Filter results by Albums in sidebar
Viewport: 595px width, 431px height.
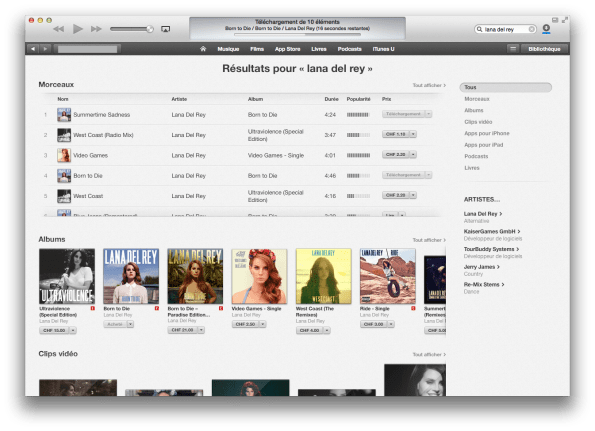coord(474,110)
